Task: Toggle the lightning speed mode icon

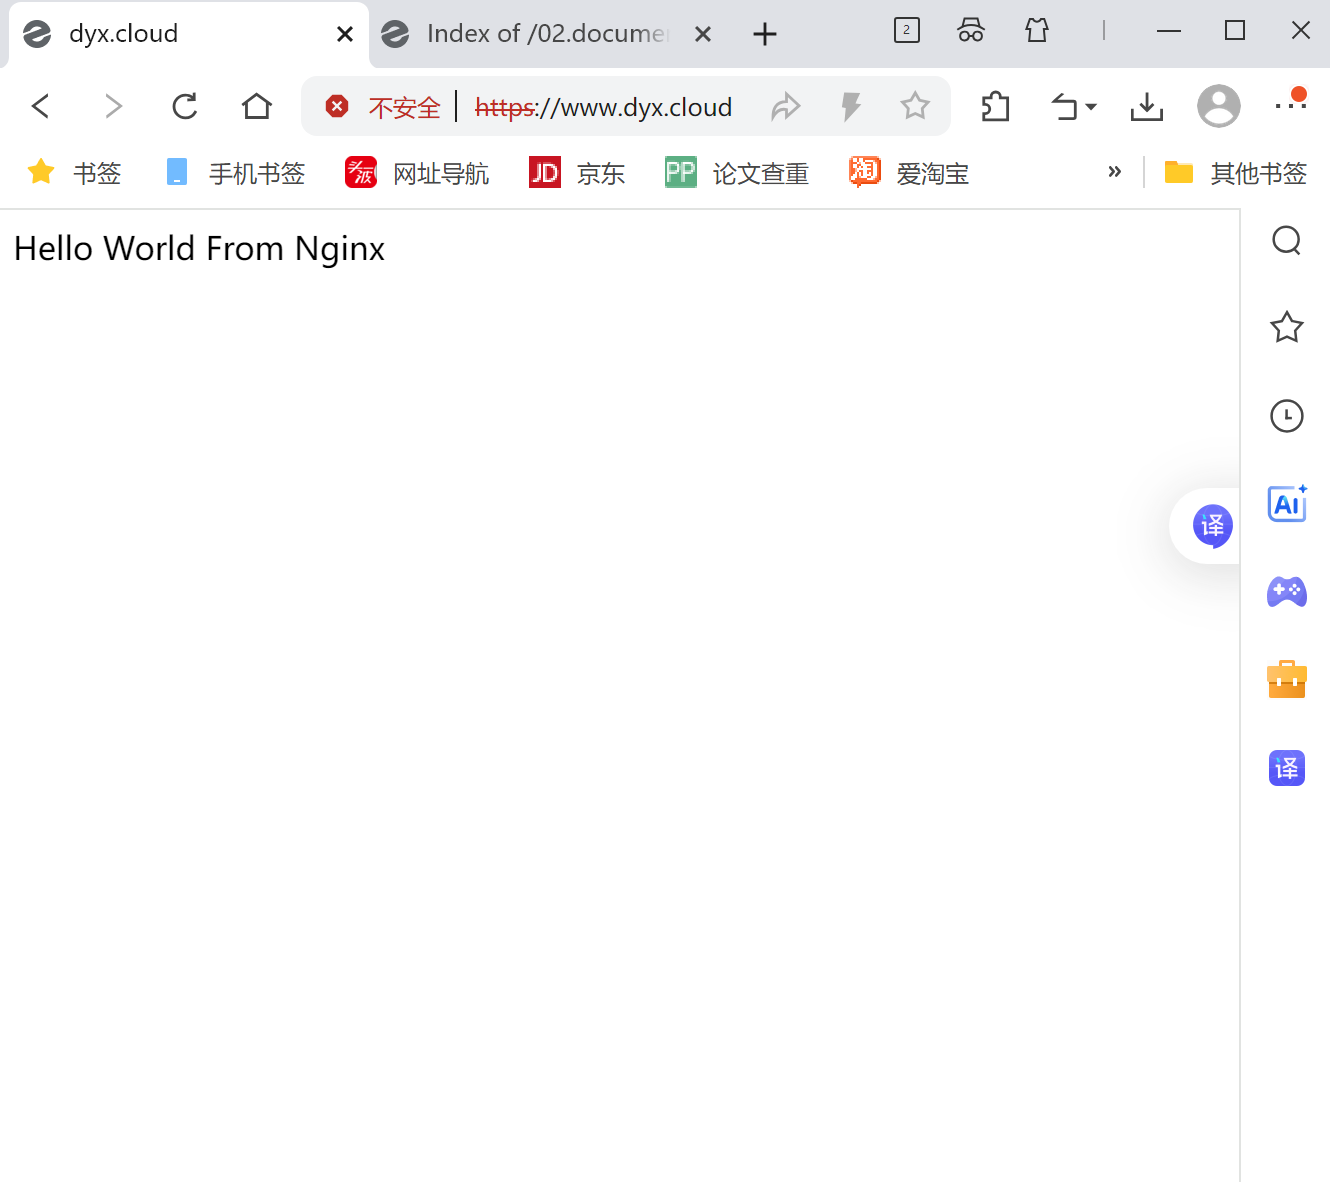Action: (x=851, y=106)
